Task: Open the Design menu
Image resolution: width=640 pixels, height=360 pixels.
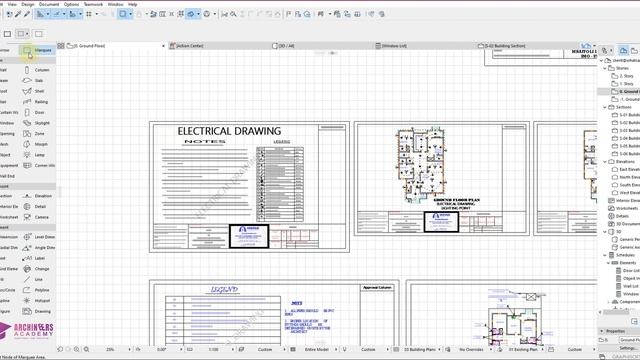Action: coord(28,4)
